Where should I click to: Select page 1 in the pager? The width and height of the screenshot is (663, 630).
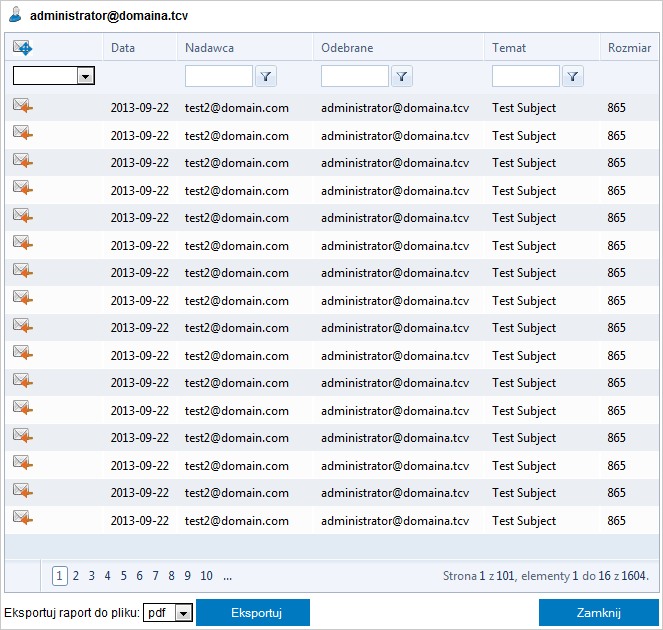tap(60, 576)
